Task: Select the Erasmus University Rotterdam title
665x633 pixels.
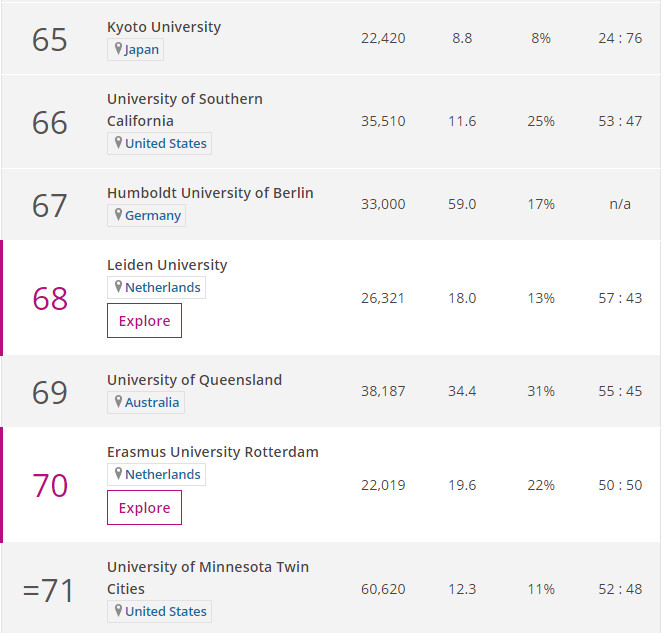Action: click(x=212, y=452)
